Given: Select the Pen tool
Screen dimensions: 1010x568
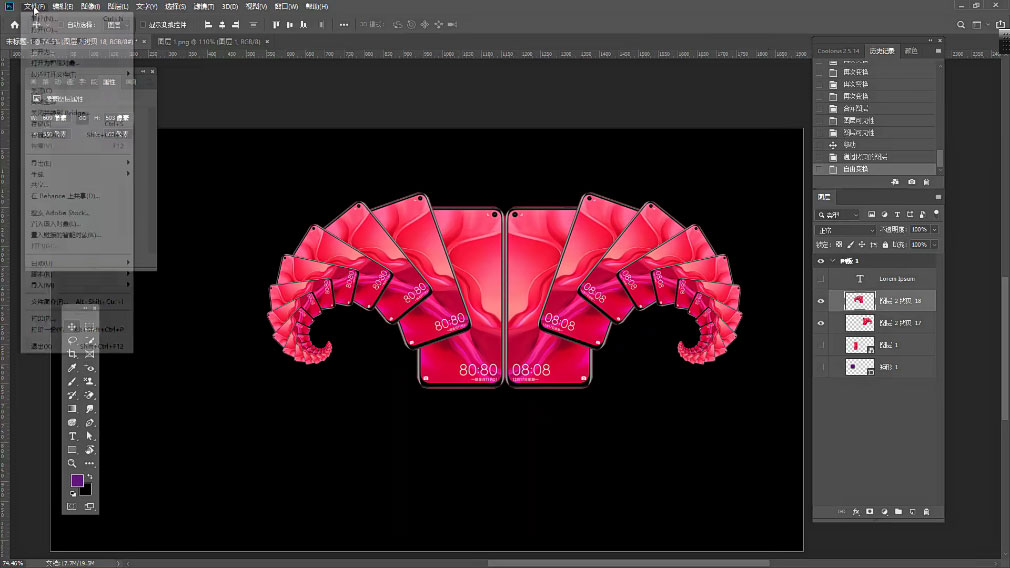Looking at the screenshot, I should point(90,422).
